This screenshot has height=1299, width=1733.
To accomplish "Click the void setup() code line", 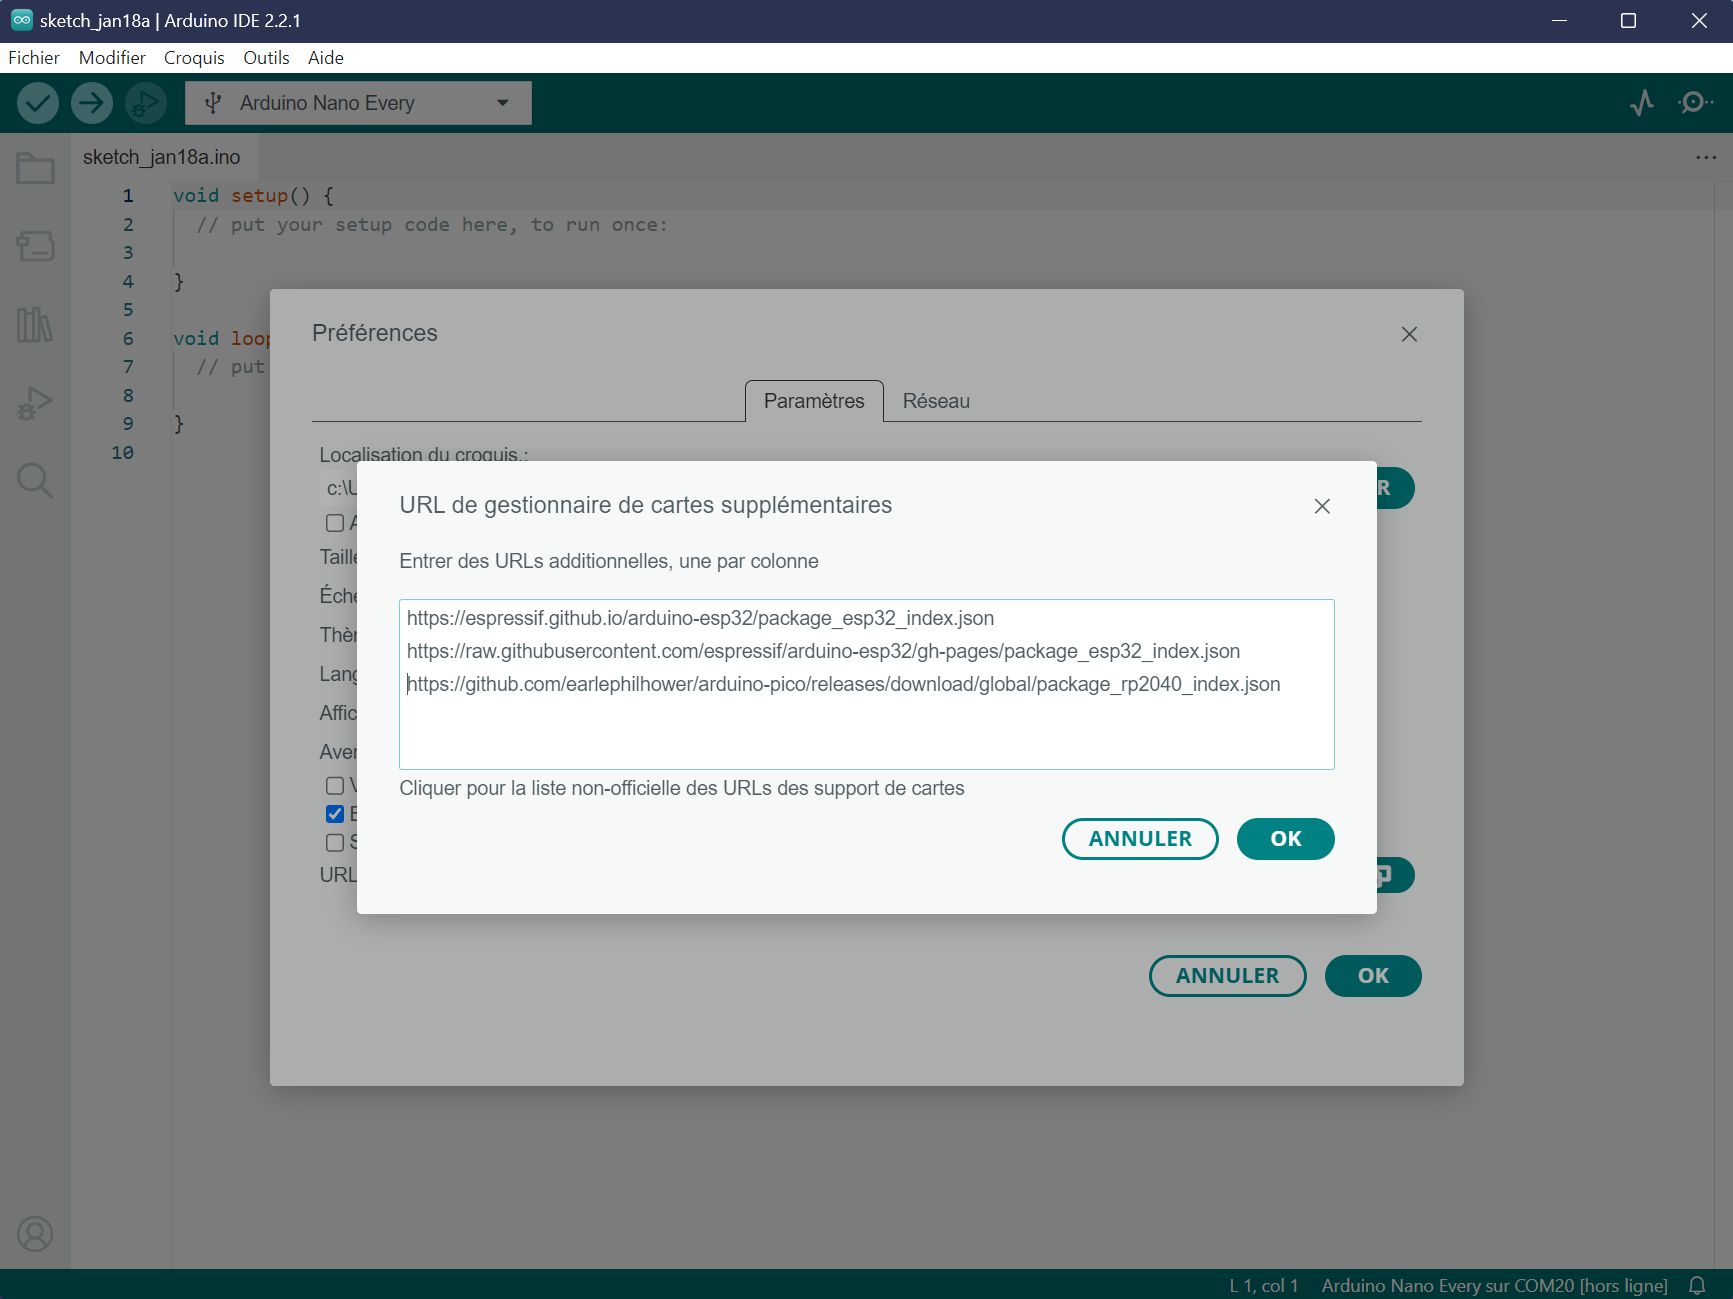I will coord(253,196).
